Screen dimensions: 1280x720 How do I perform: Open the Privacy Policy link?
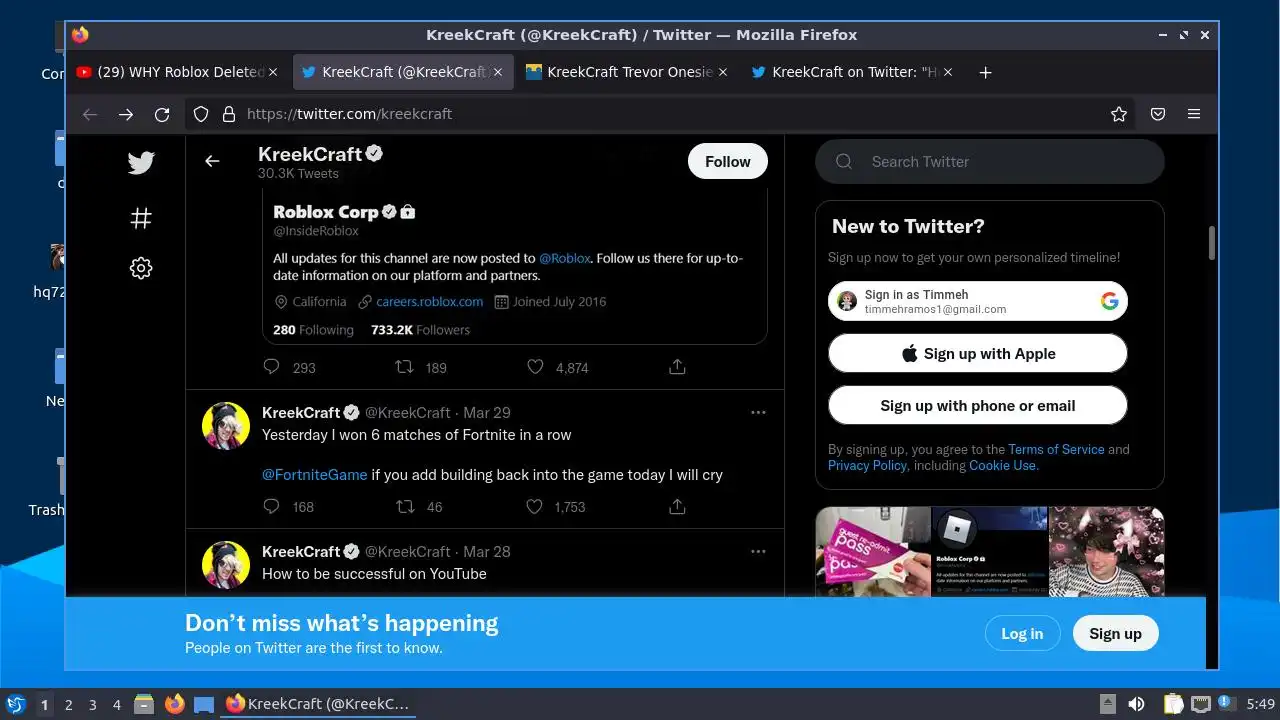coord(867,465)
